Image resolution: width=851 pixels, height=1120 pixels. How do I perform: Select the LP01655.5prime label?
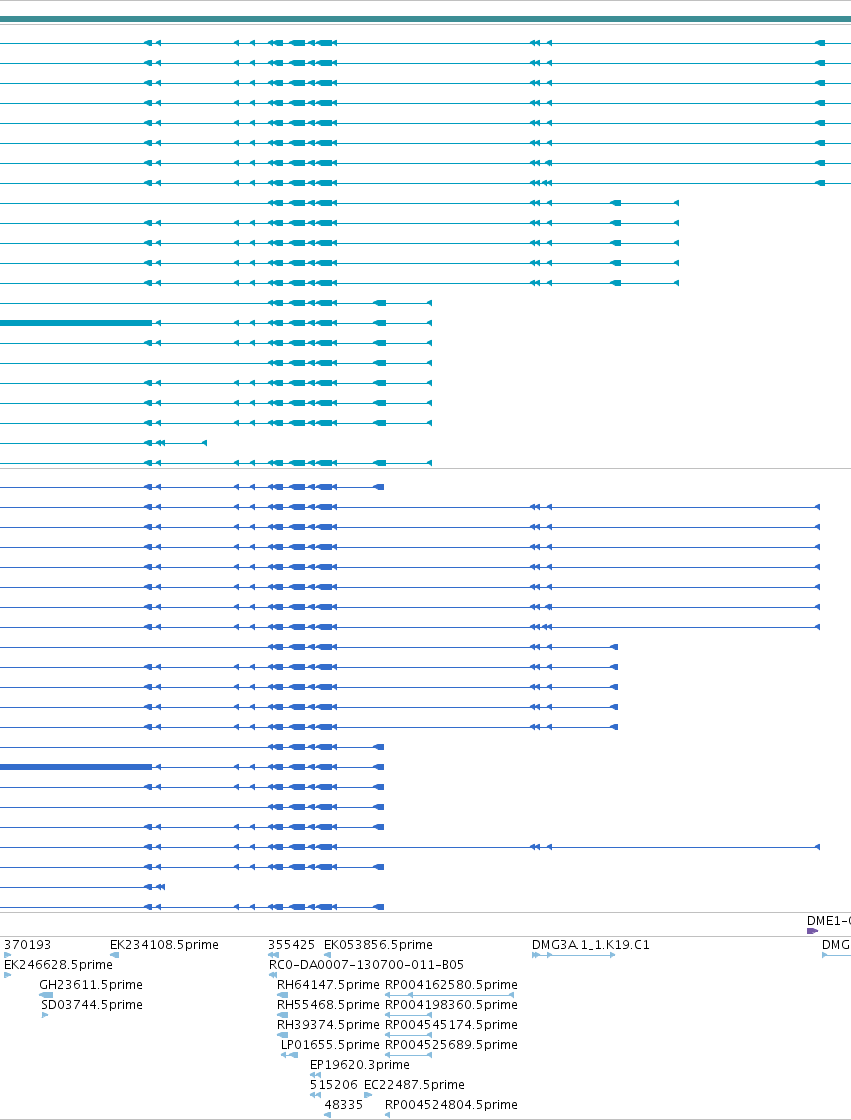coord(330,1044)
